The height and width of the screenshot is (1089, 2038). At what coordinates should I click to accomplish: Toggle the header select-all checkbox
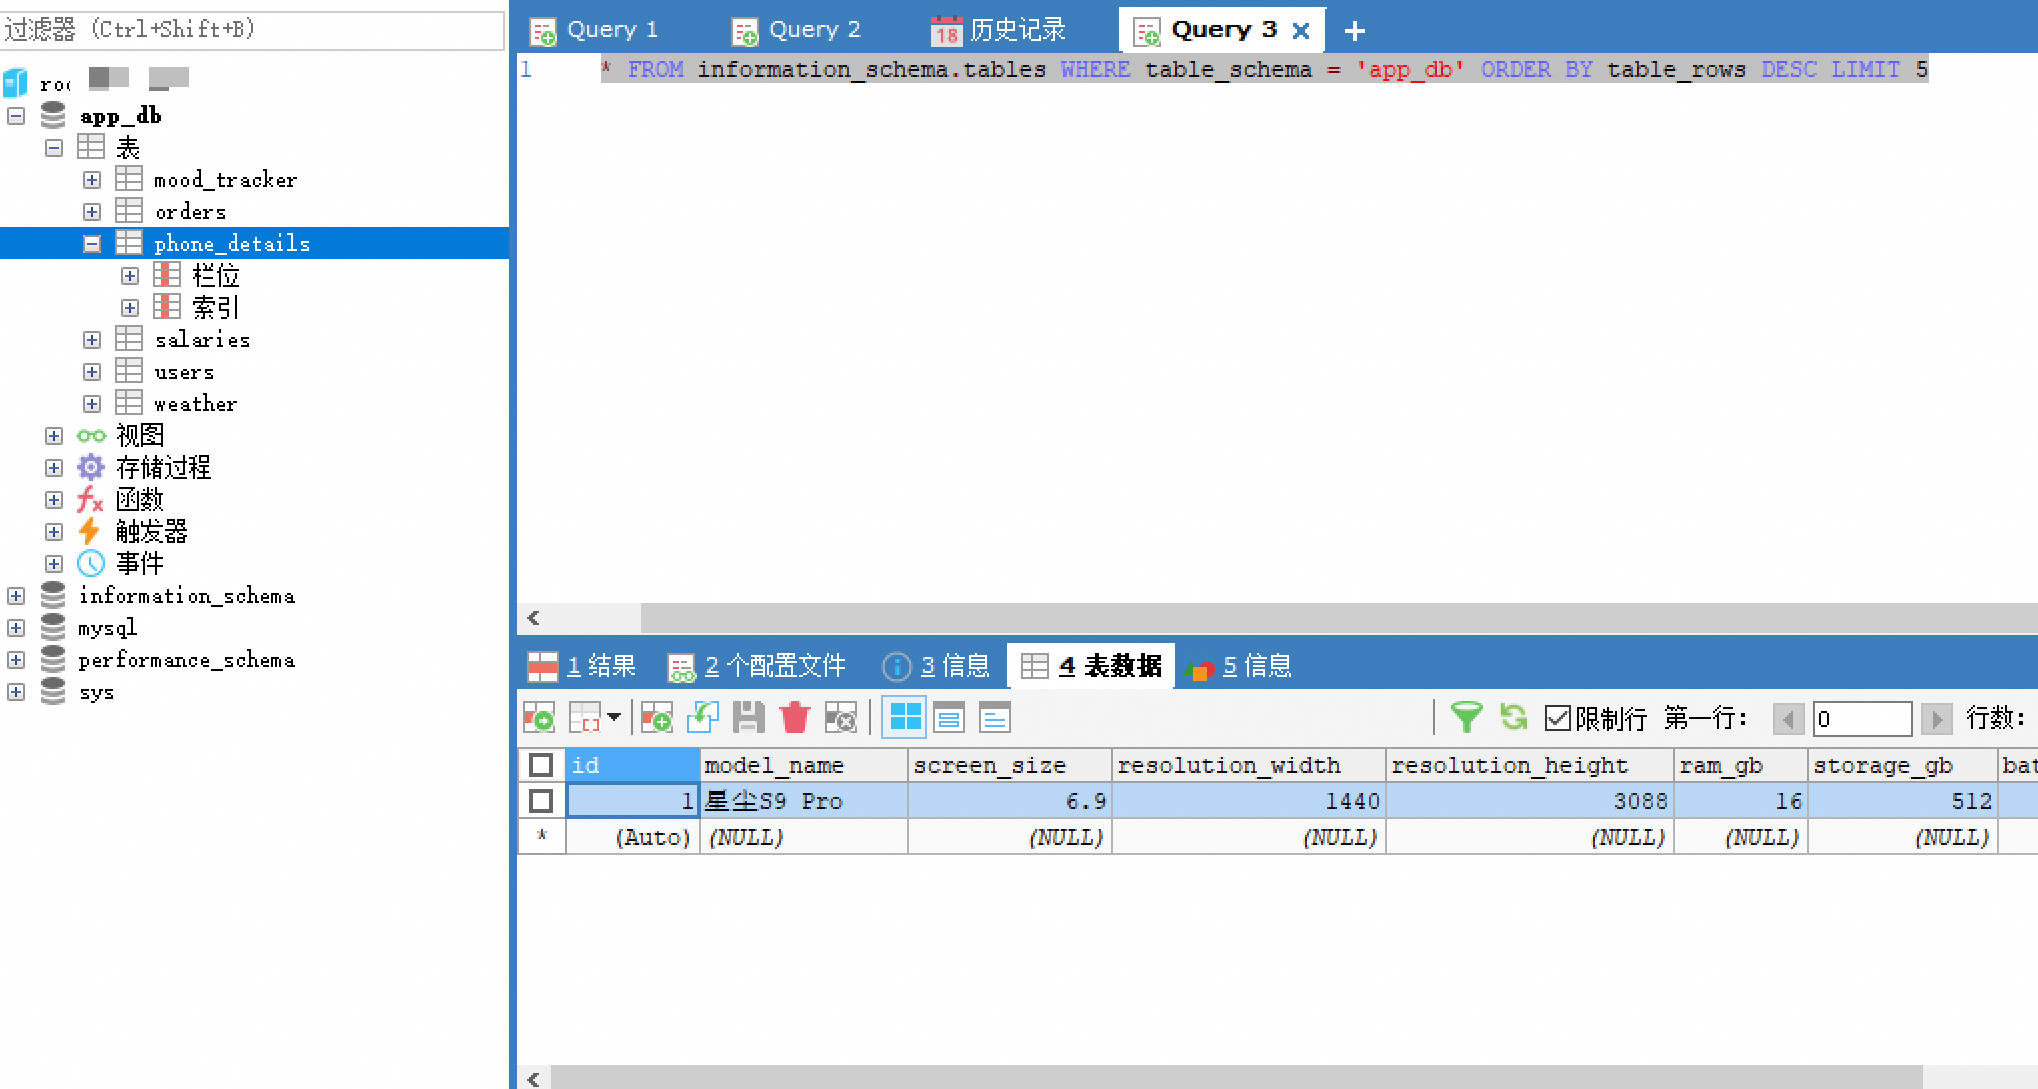click(x=541, y=765)
